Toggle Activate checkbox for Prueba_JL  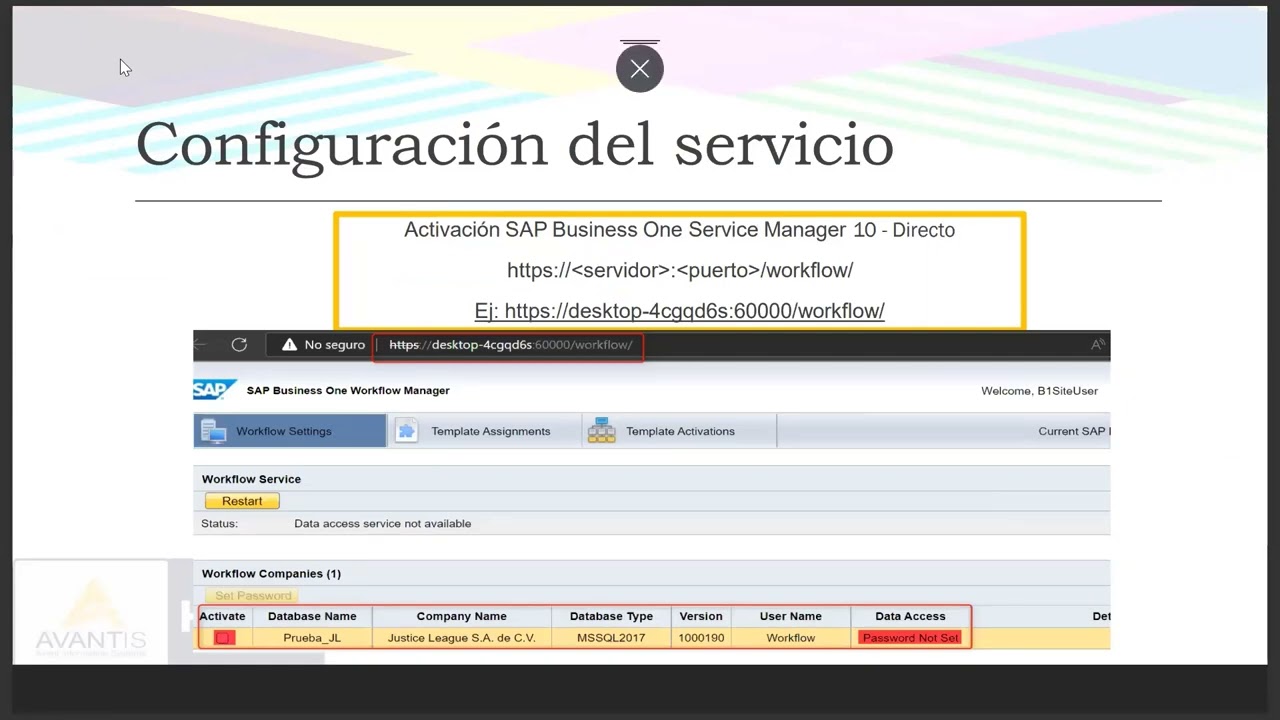tap(224, 638)
